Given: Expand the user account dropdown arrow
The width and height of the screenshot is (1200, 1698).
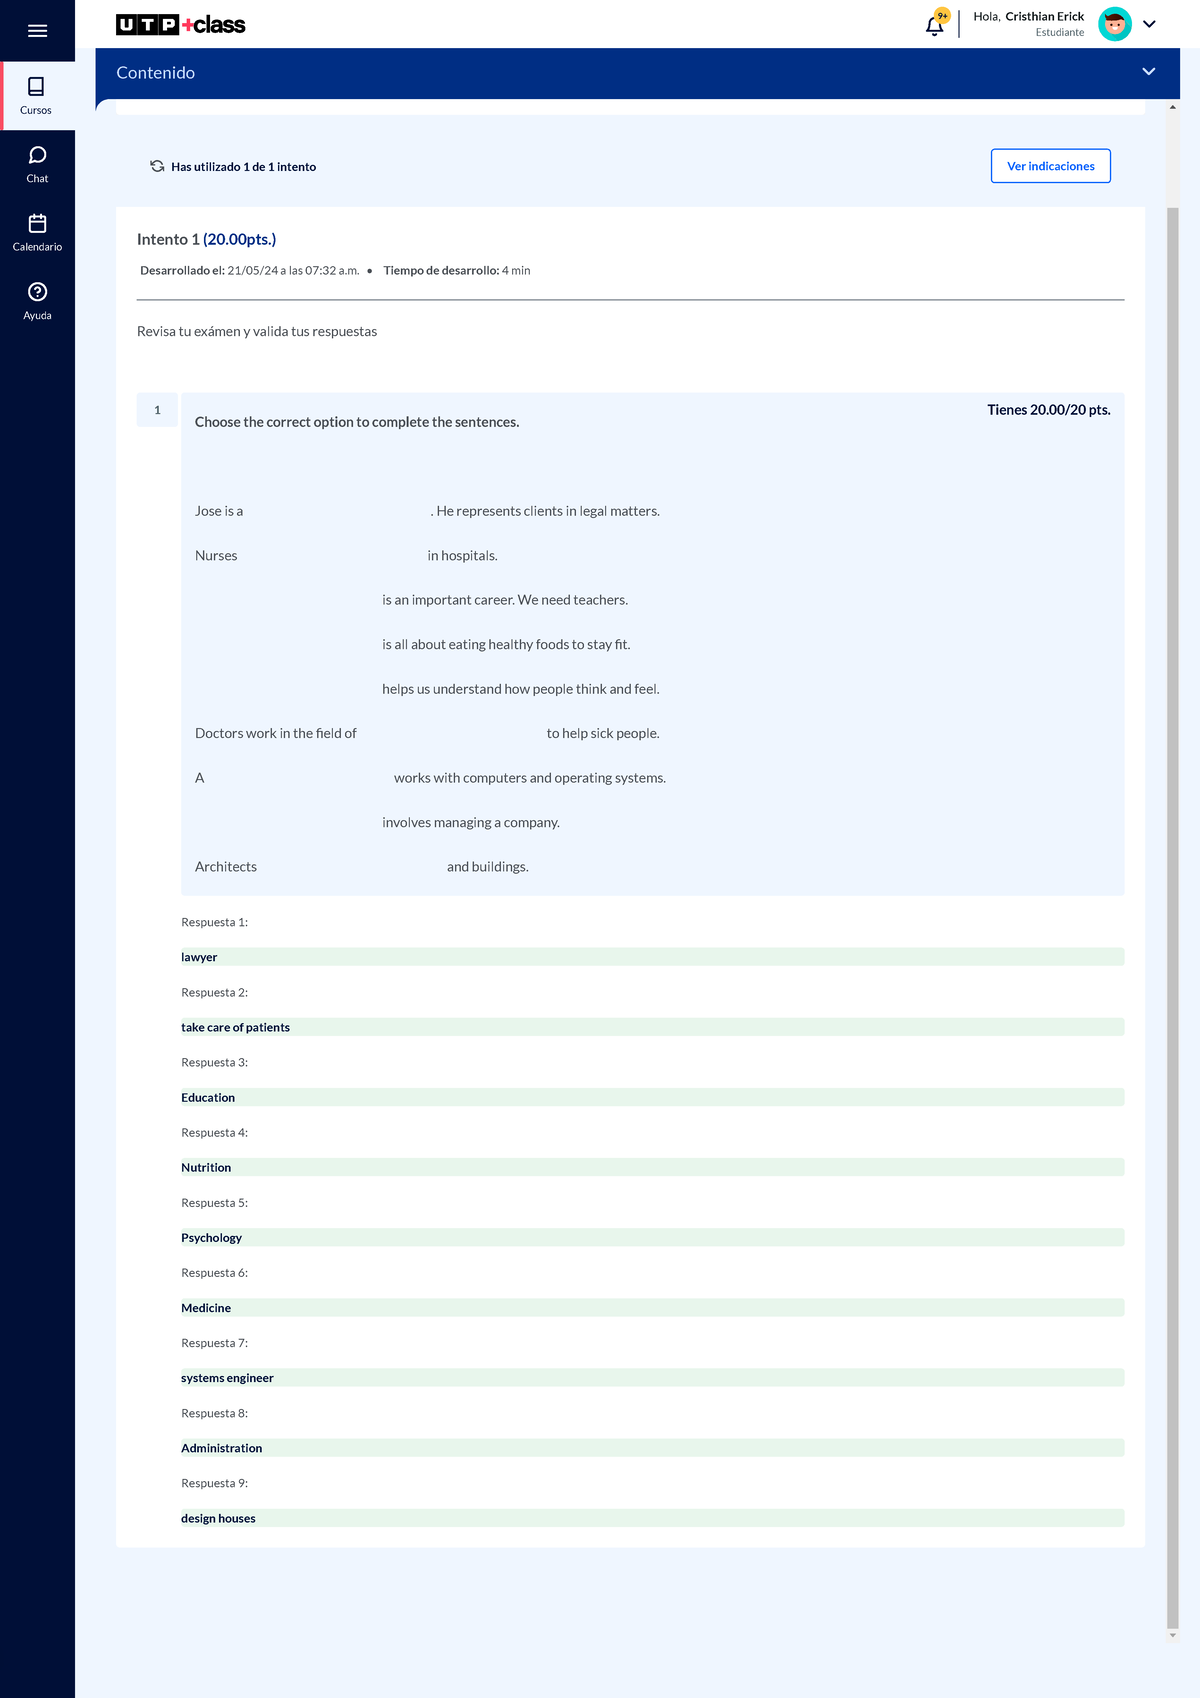Looking at the screenshot, I should 1149,24.
